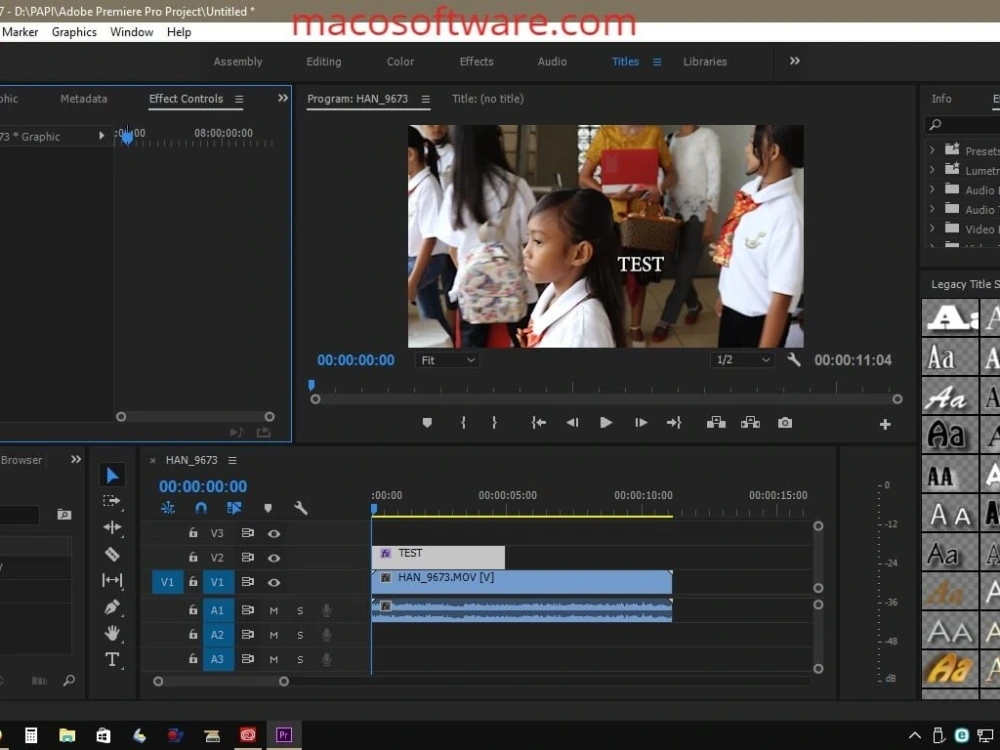This screenshot has height=750, width=1000.
Task: Expand Graphic clip timeline triangle
Action: click(x=101, y=136)
